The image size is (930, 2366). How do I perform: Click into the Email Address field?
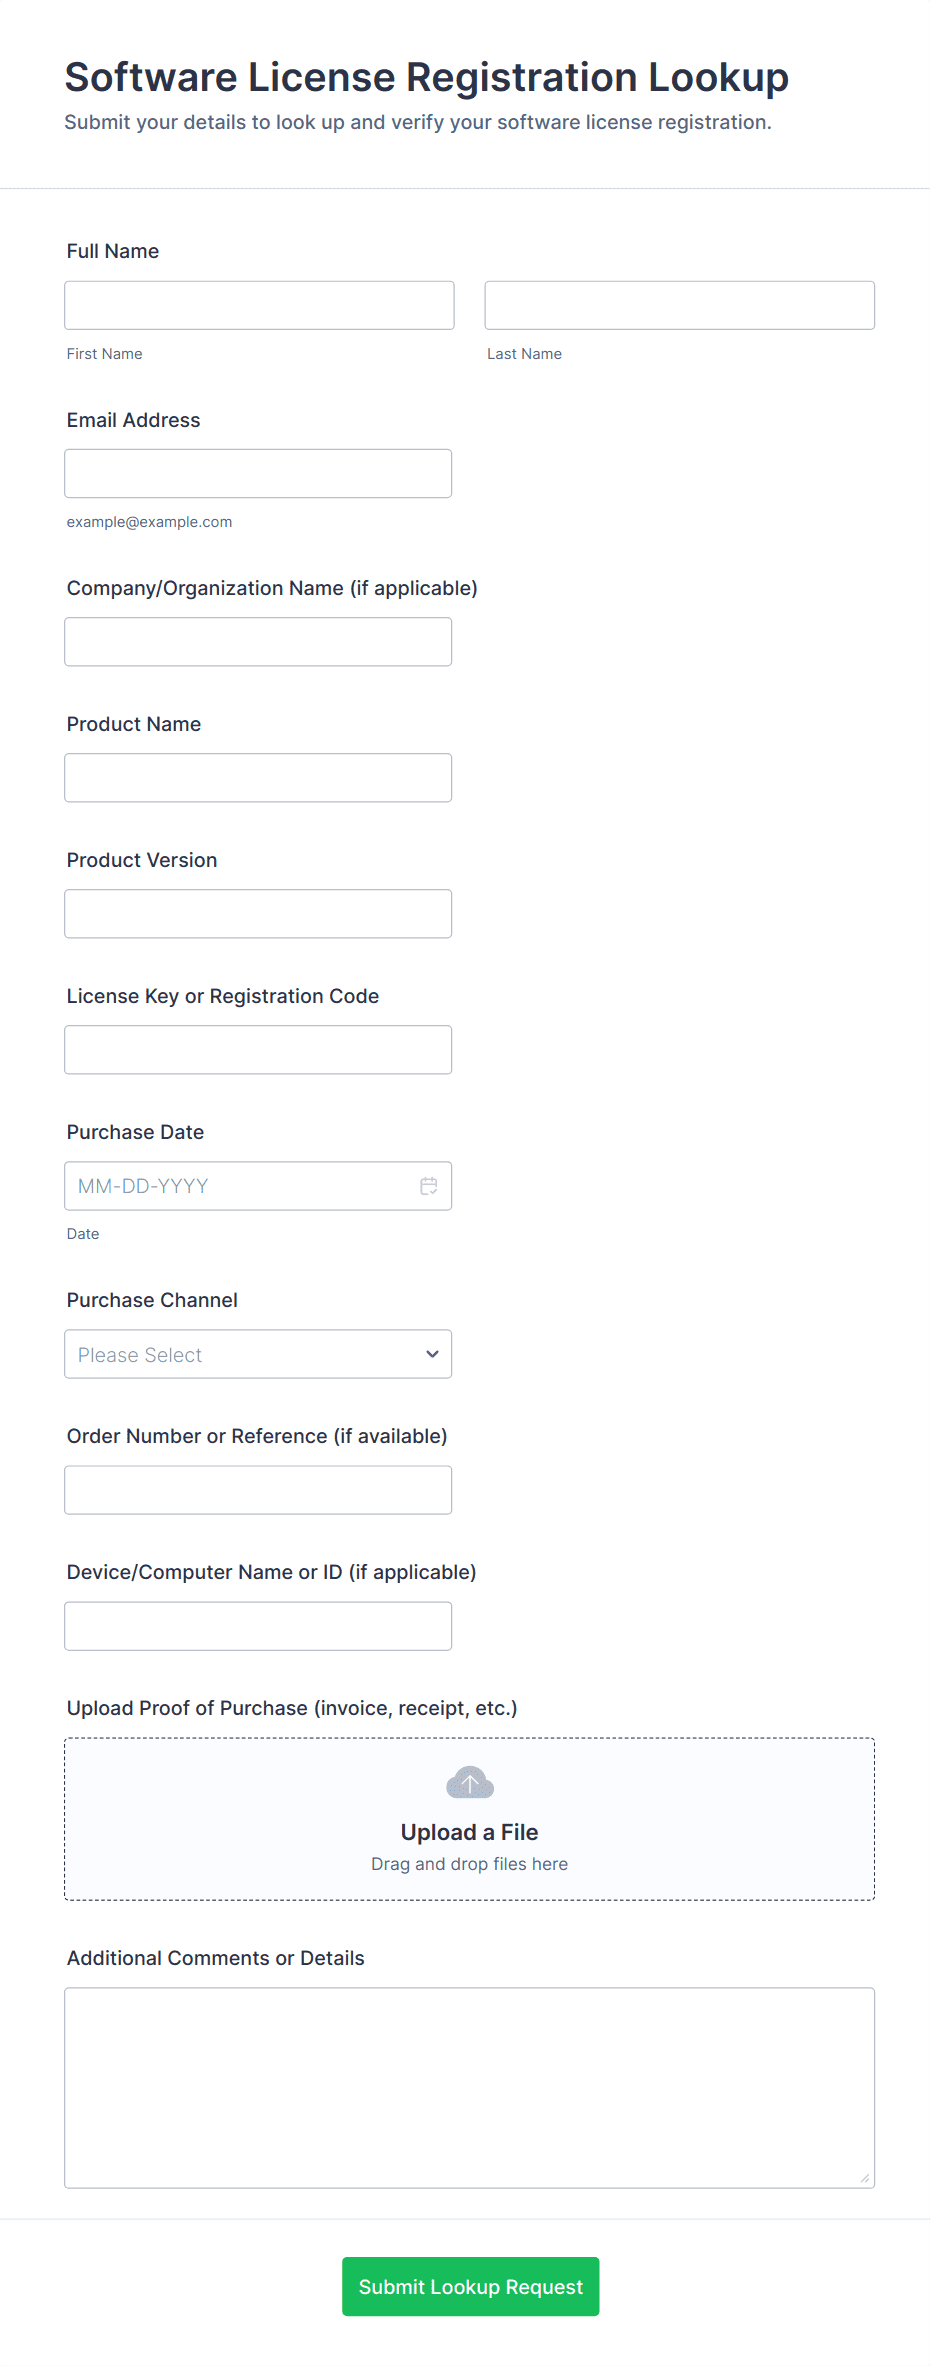click(257, 473)
